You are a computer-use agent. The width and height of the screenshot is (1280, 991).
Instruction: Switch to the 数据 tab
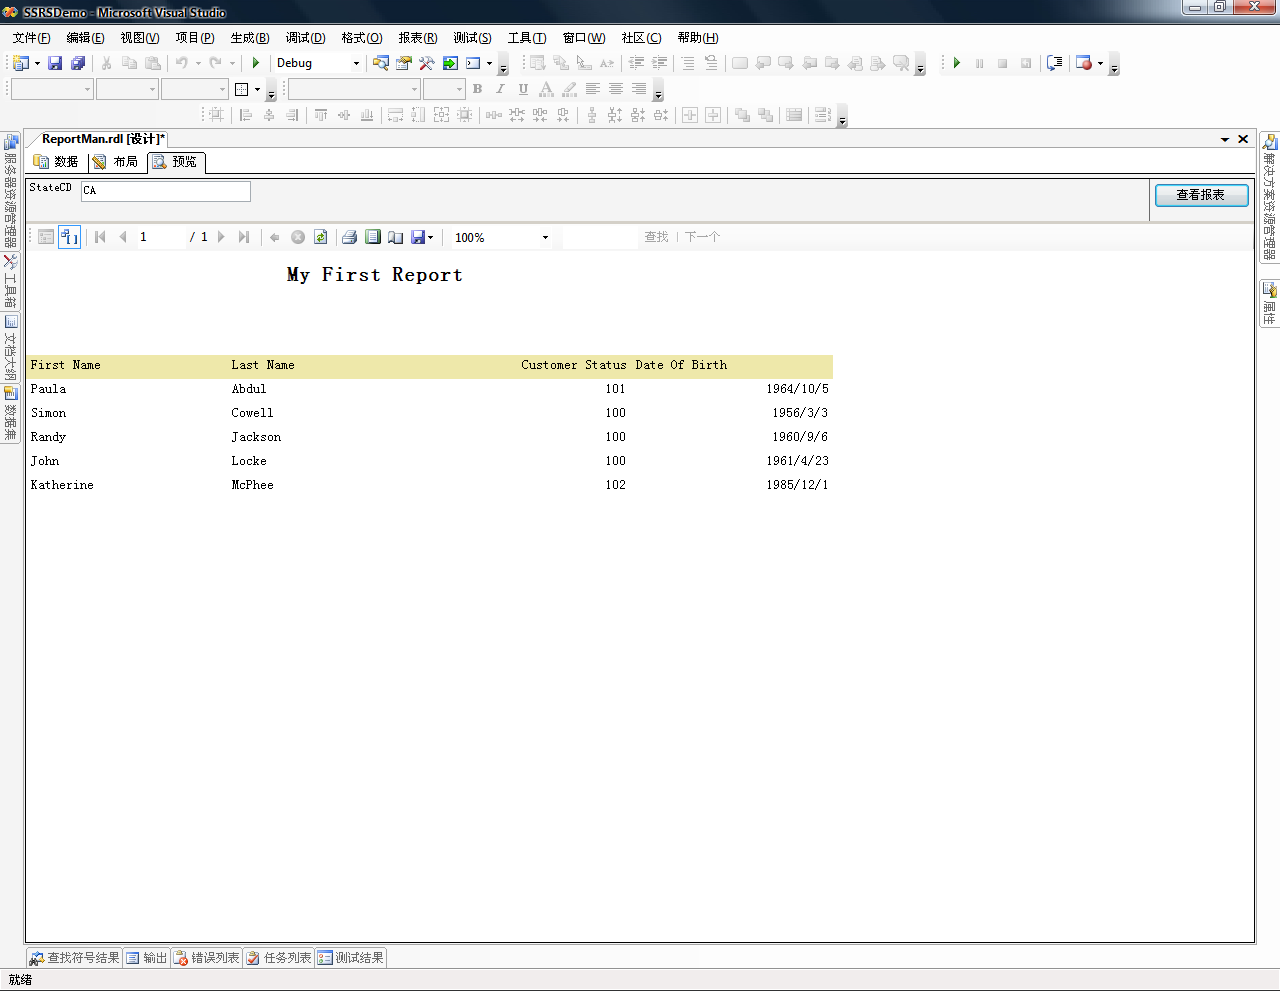pyautogui.click(x=57, y=162)
